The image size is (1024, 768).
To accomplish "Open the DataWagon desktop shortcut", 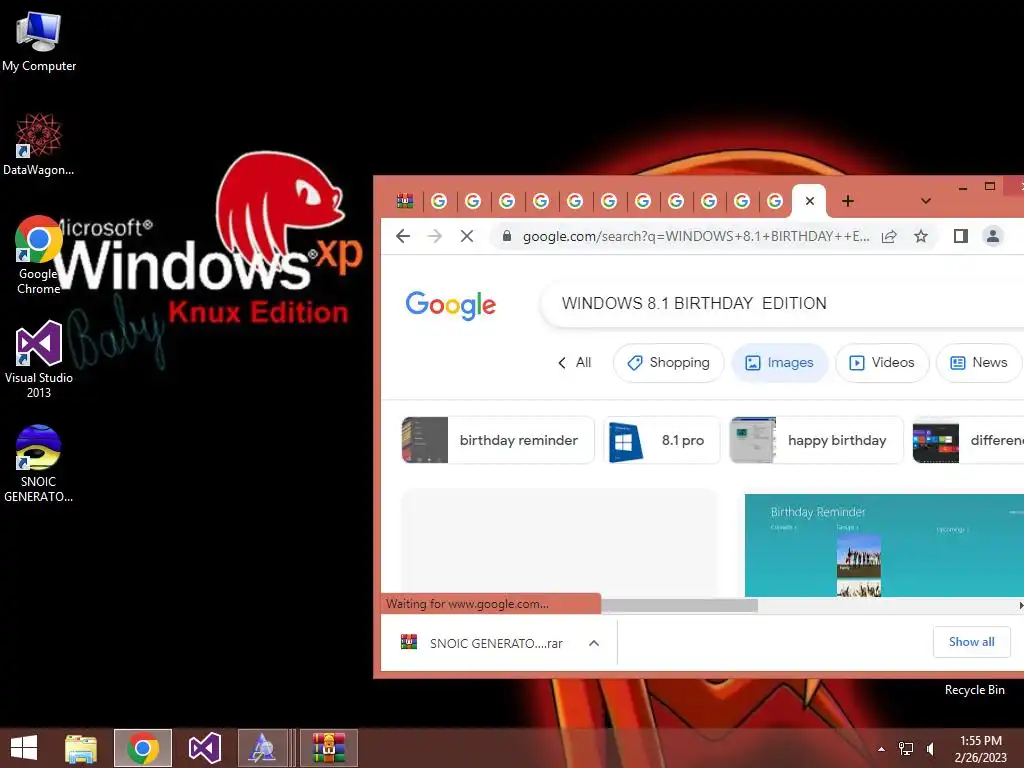I will pos(39,144).
